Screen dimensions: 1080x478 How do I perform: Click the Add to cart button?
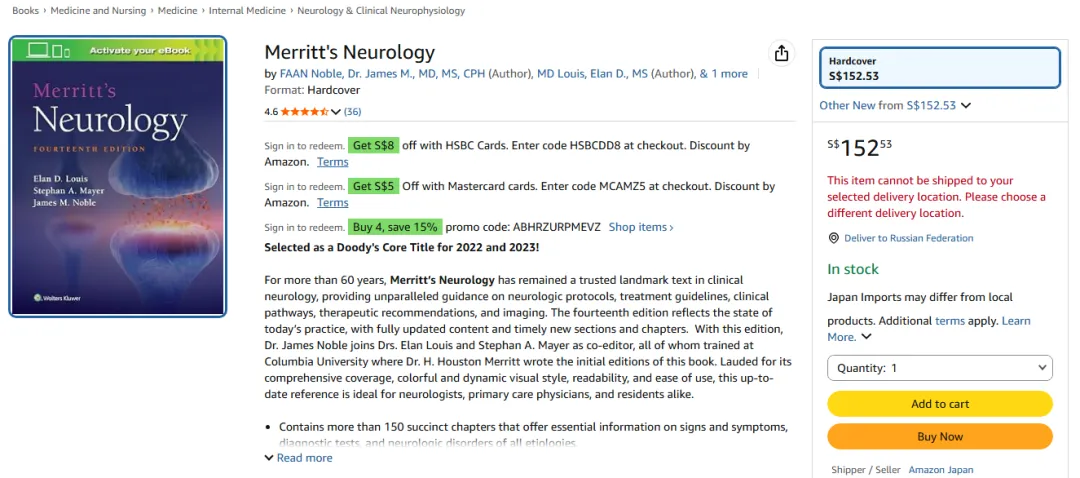(x=939, y=404)
